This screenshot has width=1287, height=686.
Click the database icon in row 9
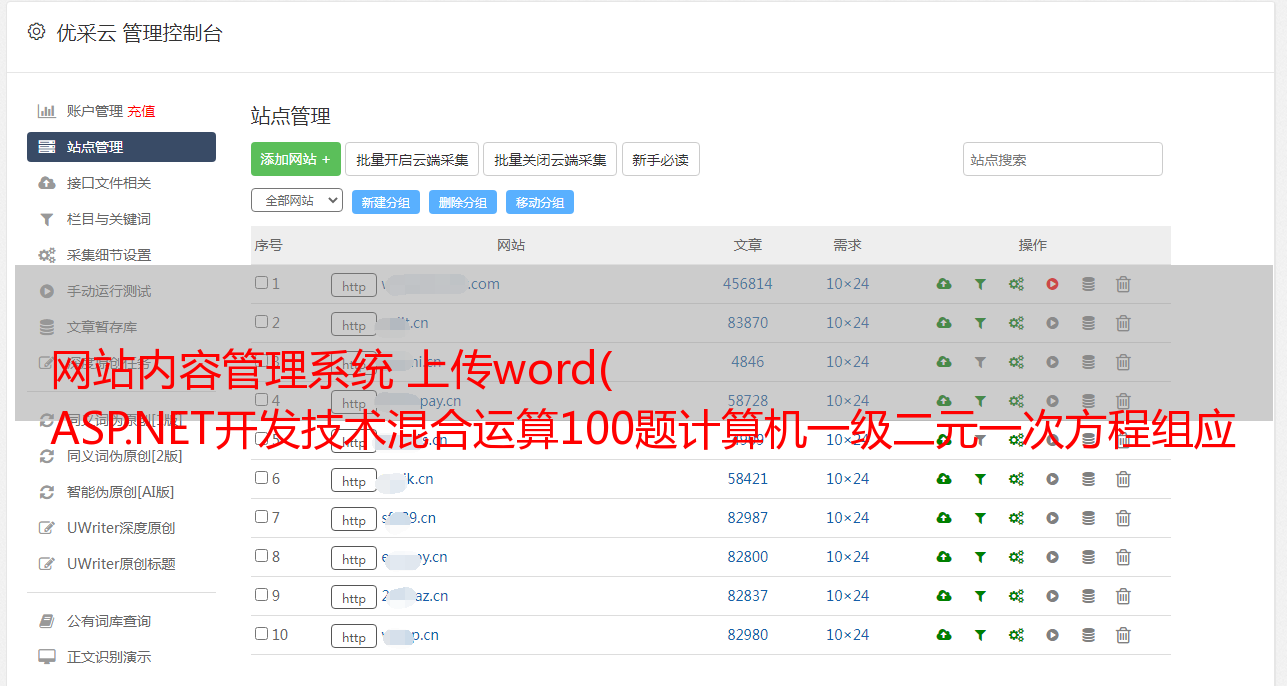(x=1088, y=596)
